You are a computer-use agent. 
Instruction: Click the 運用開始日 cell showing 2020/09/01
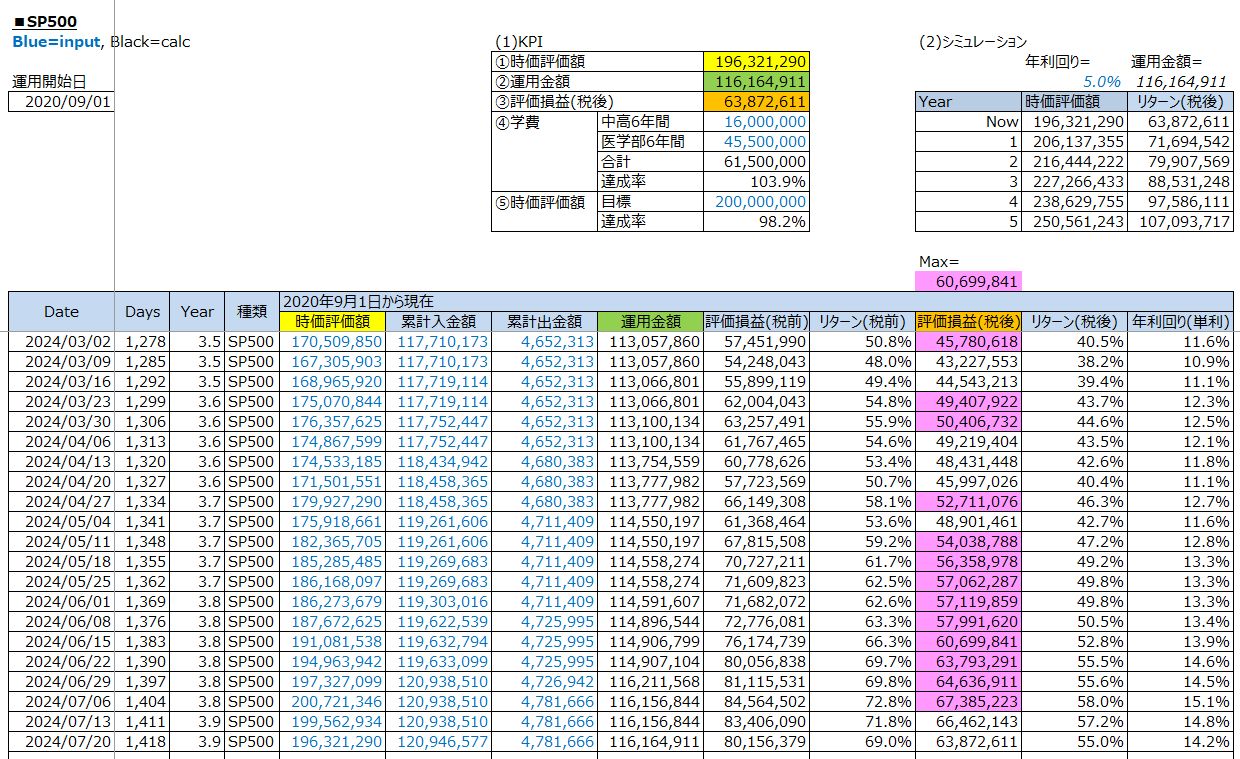(61, 101)
